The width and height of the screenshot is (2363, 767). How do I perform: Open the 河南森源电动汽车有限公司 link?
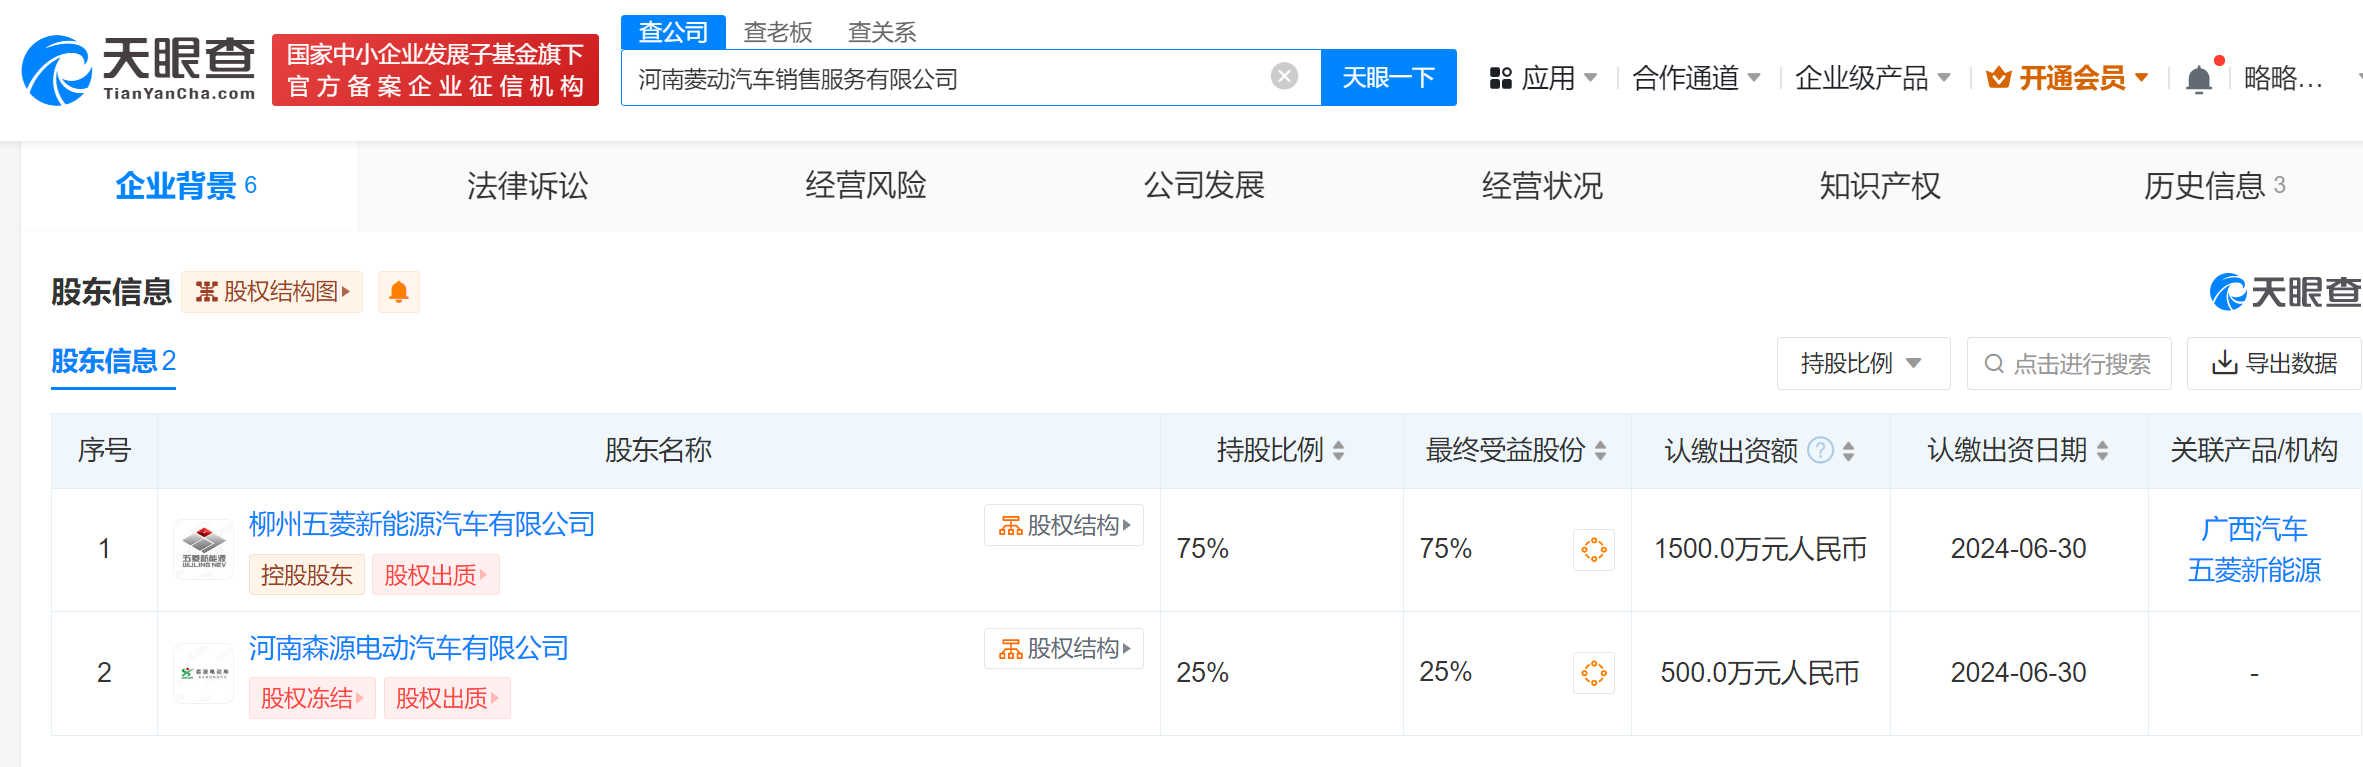[x=408, y=648]
